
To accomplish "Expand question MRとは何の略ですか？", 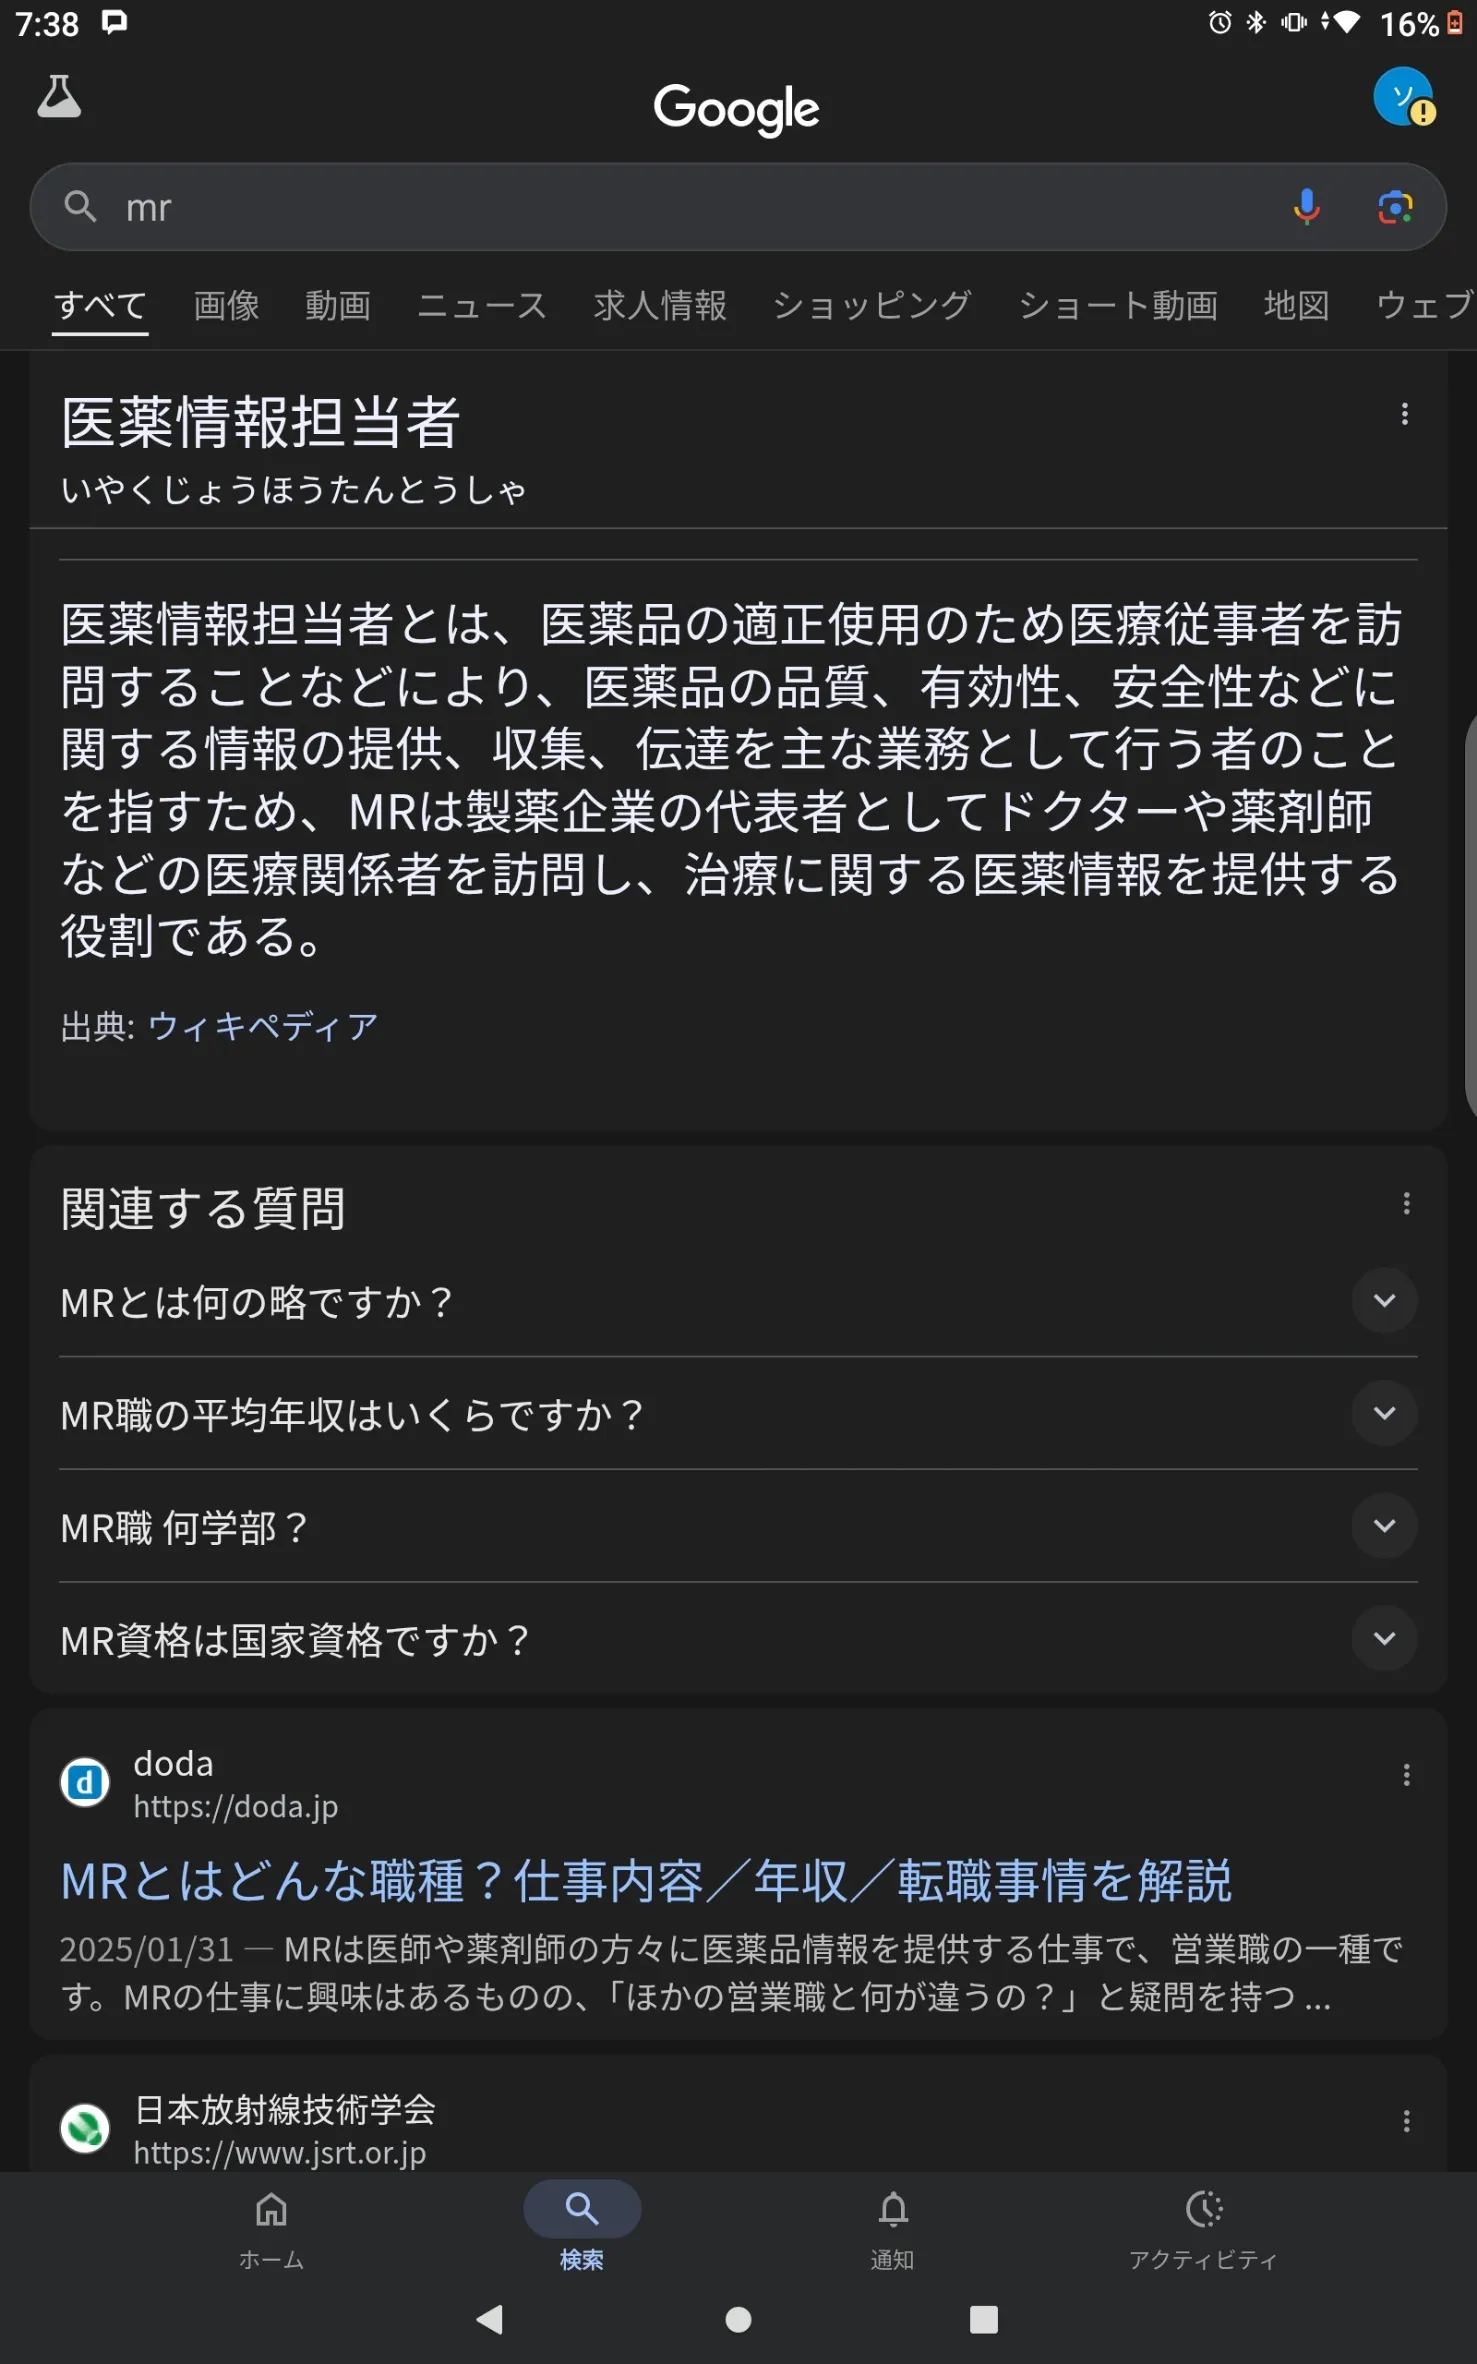I will 738,1302.
